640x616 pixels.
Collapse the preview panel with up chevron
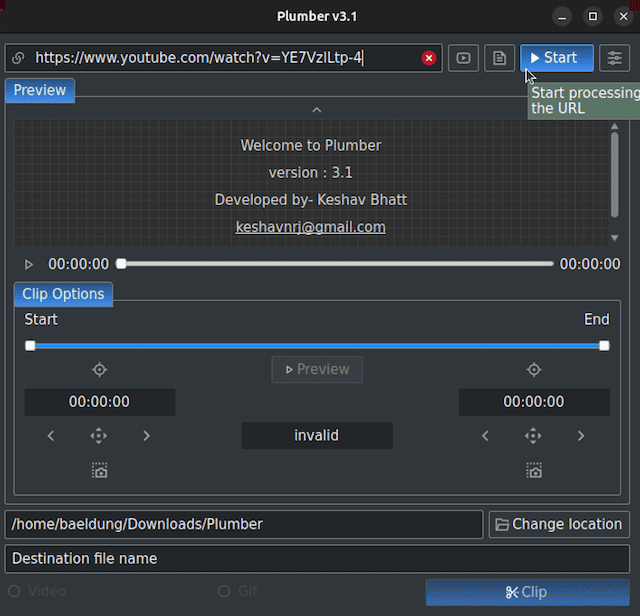tap(316, 110)
